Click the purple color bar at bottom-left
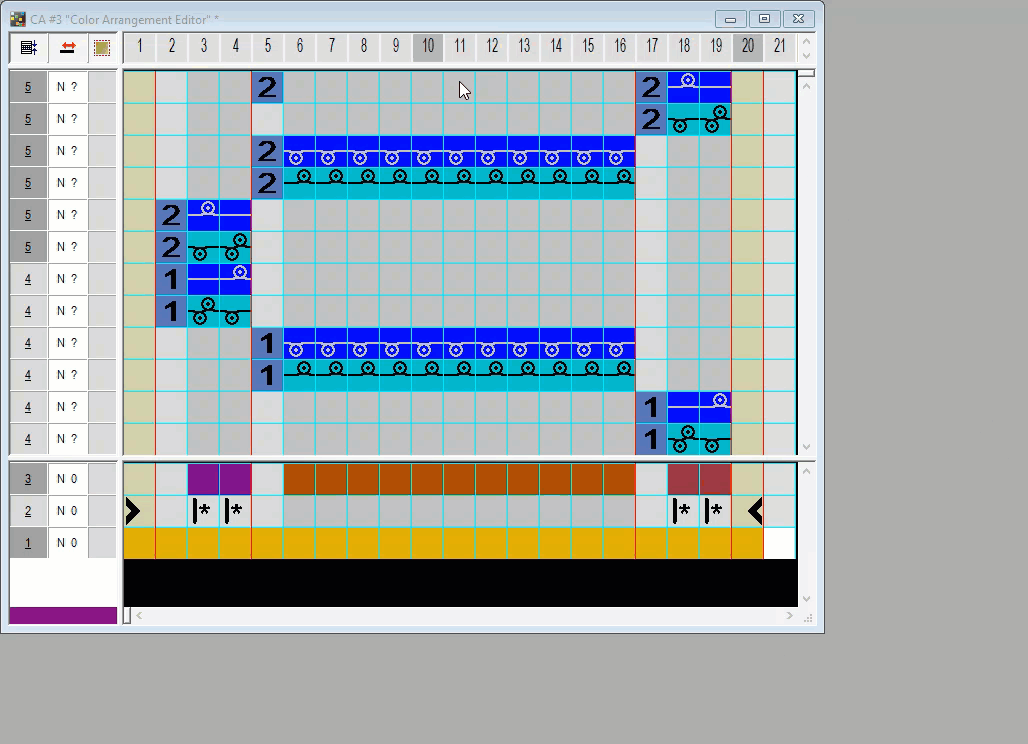This screenshot has width=1028, height=744. point(63,615)
